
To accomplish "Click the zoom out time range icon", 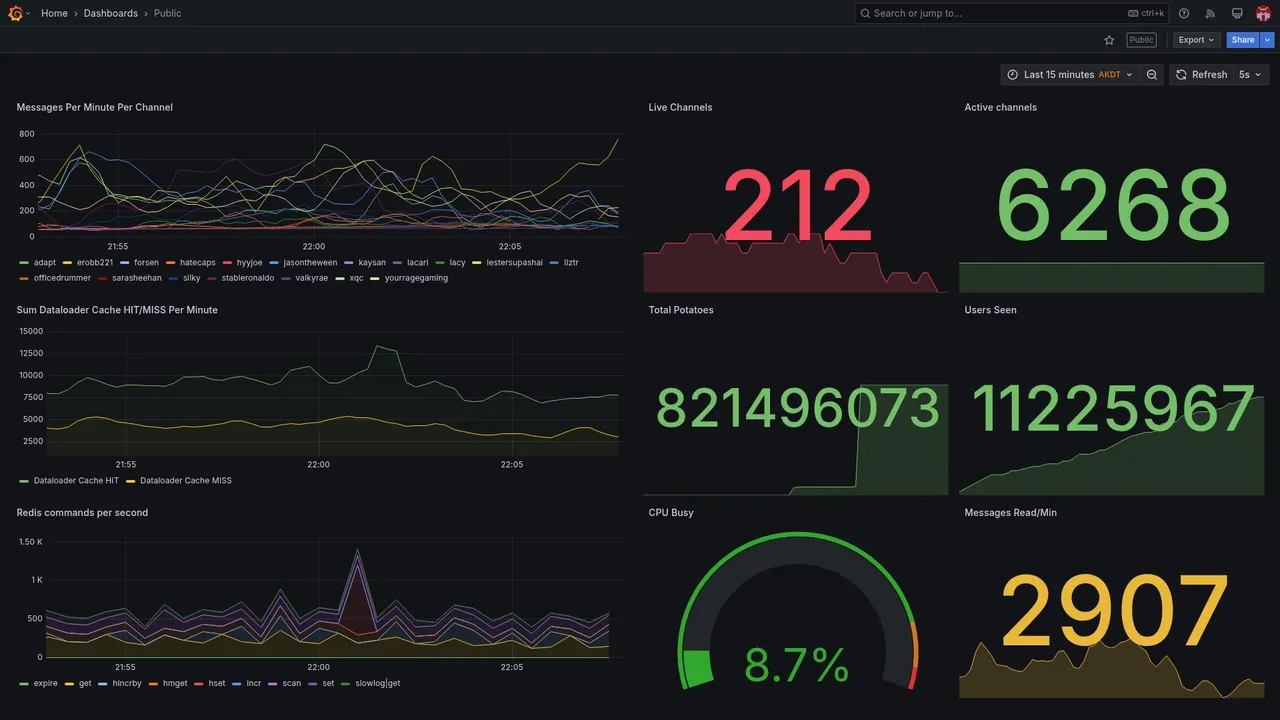I will [1152, 75].
